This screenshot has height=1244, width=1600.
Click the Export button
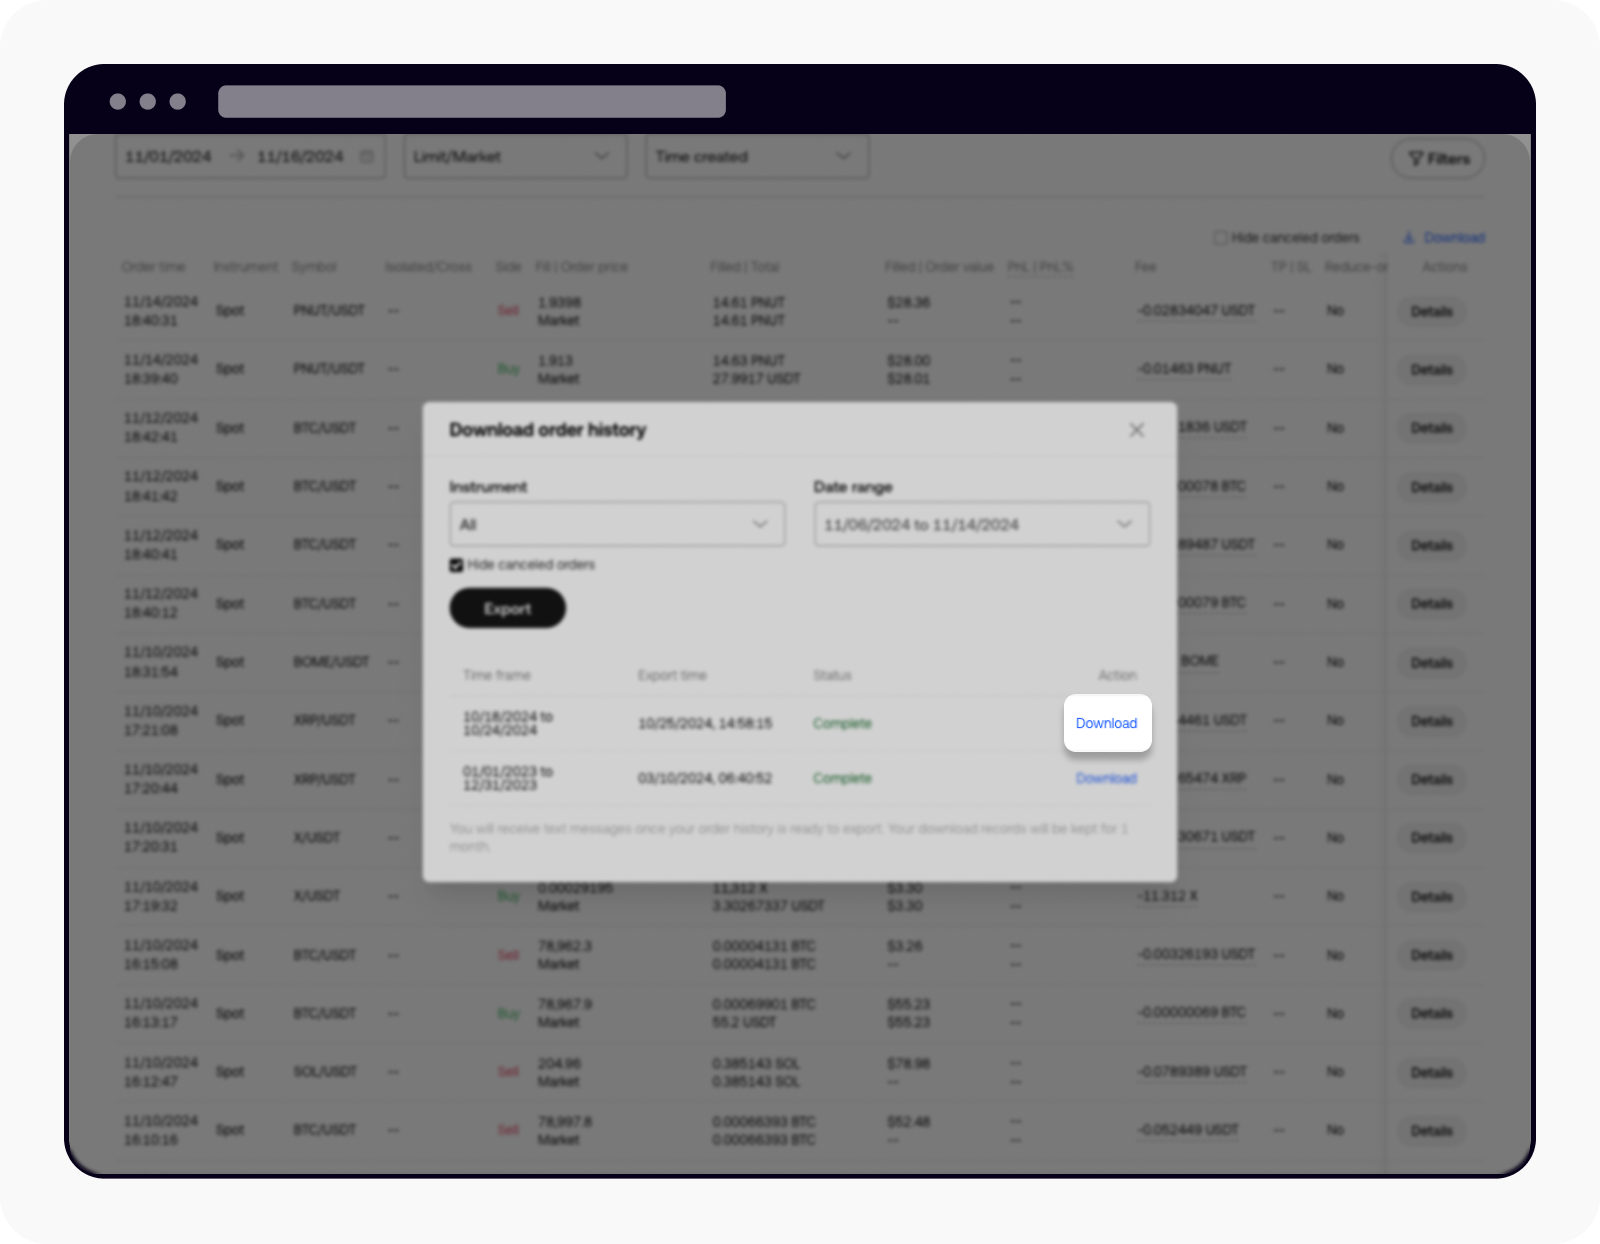pyautogui.click(x=507, y=607)
